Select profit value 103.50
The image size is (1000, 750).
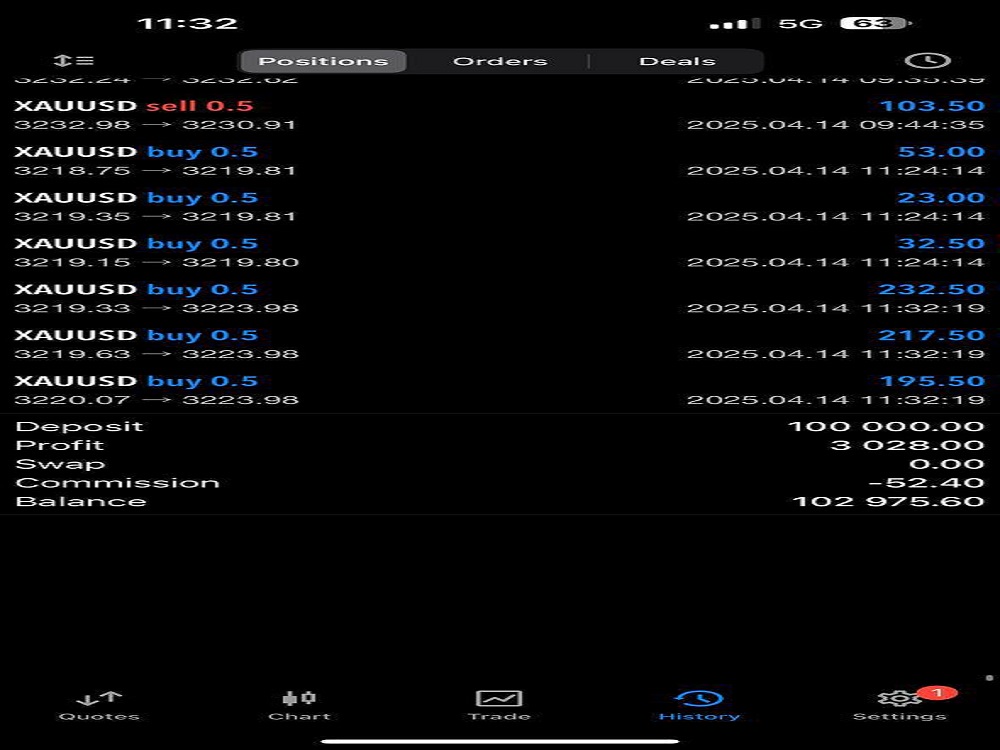(932, 106)
